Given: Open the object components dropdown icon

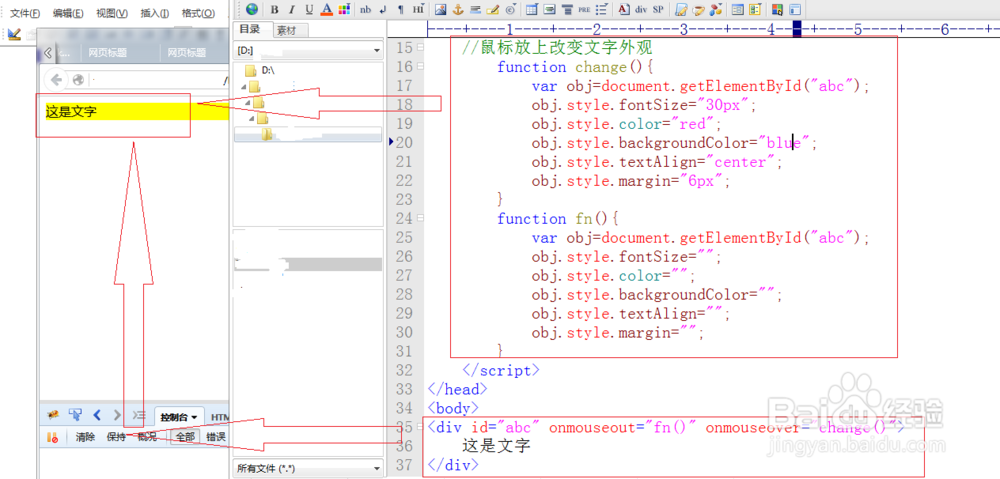Looking at the screenshot, I should pyautogui.click(x=717, y=9).
